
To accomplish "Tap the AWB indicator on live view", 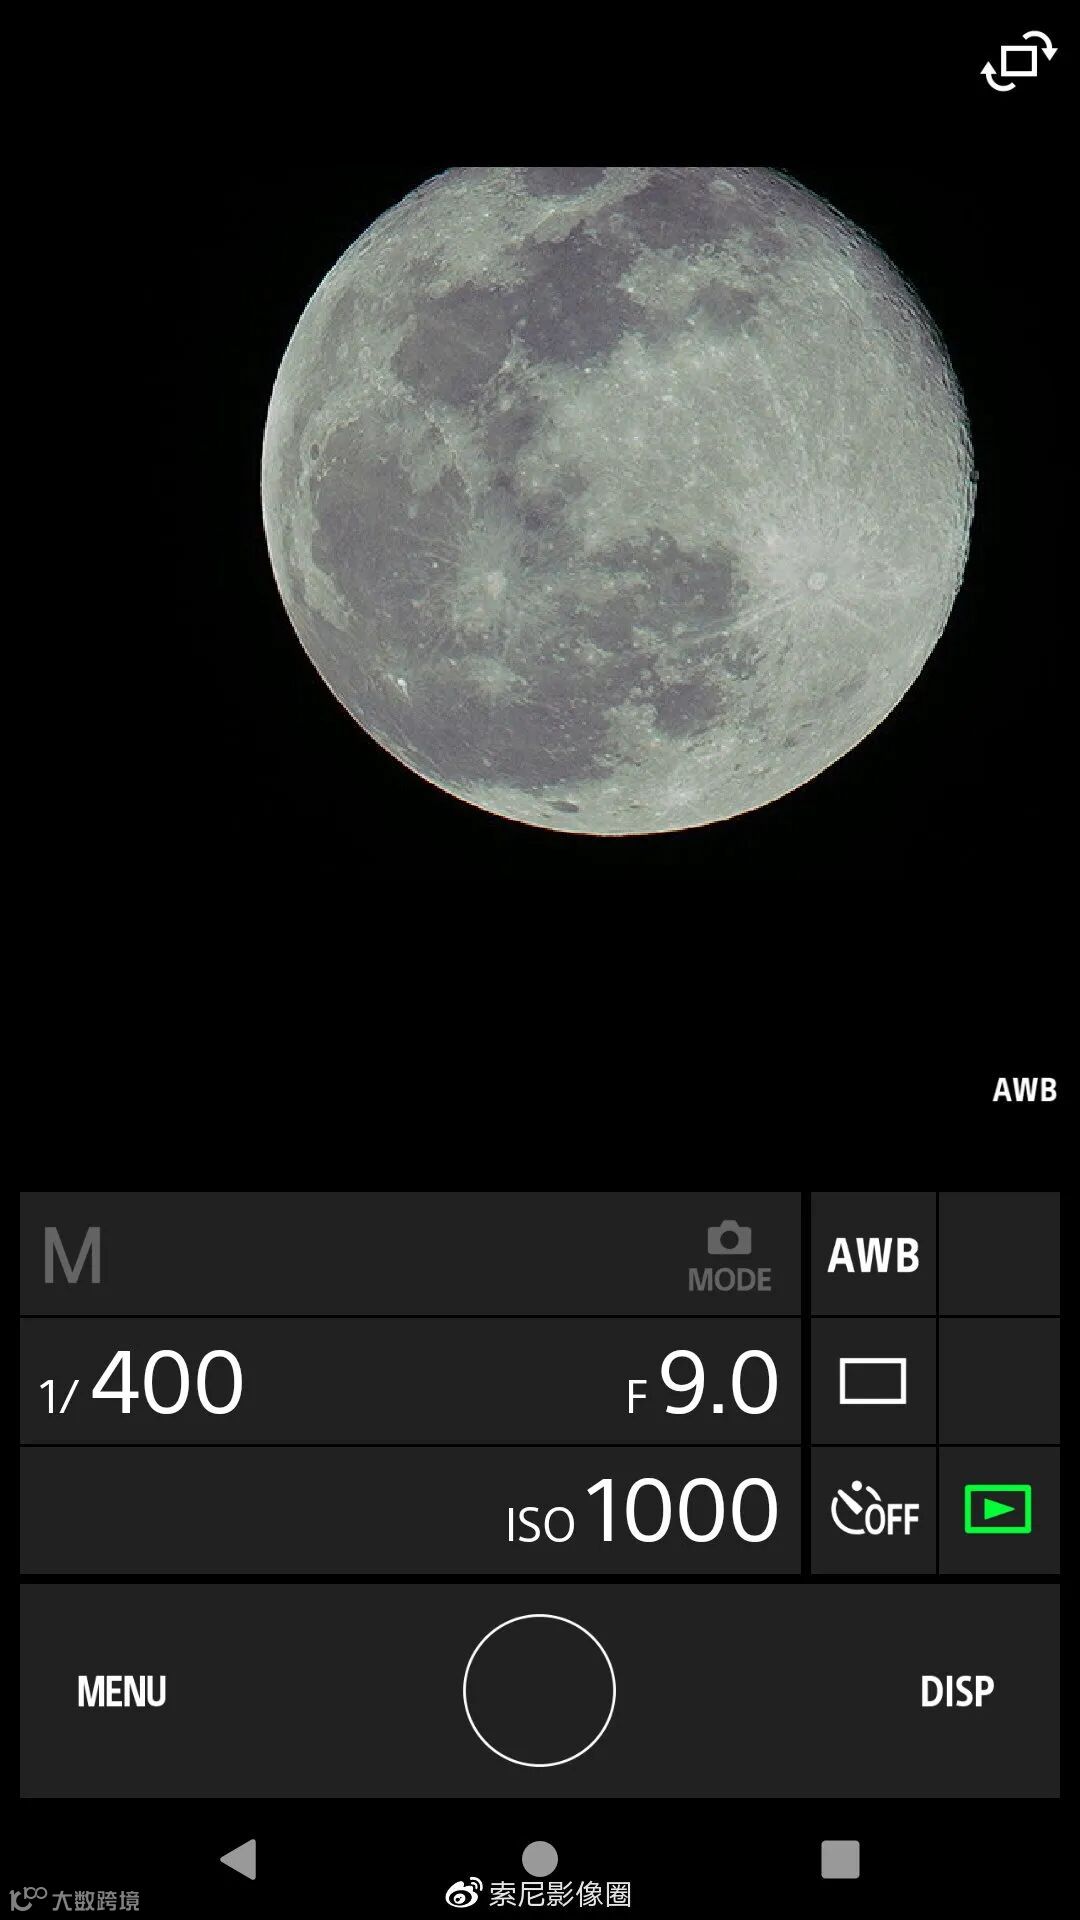I will tap(1024, 1090).
